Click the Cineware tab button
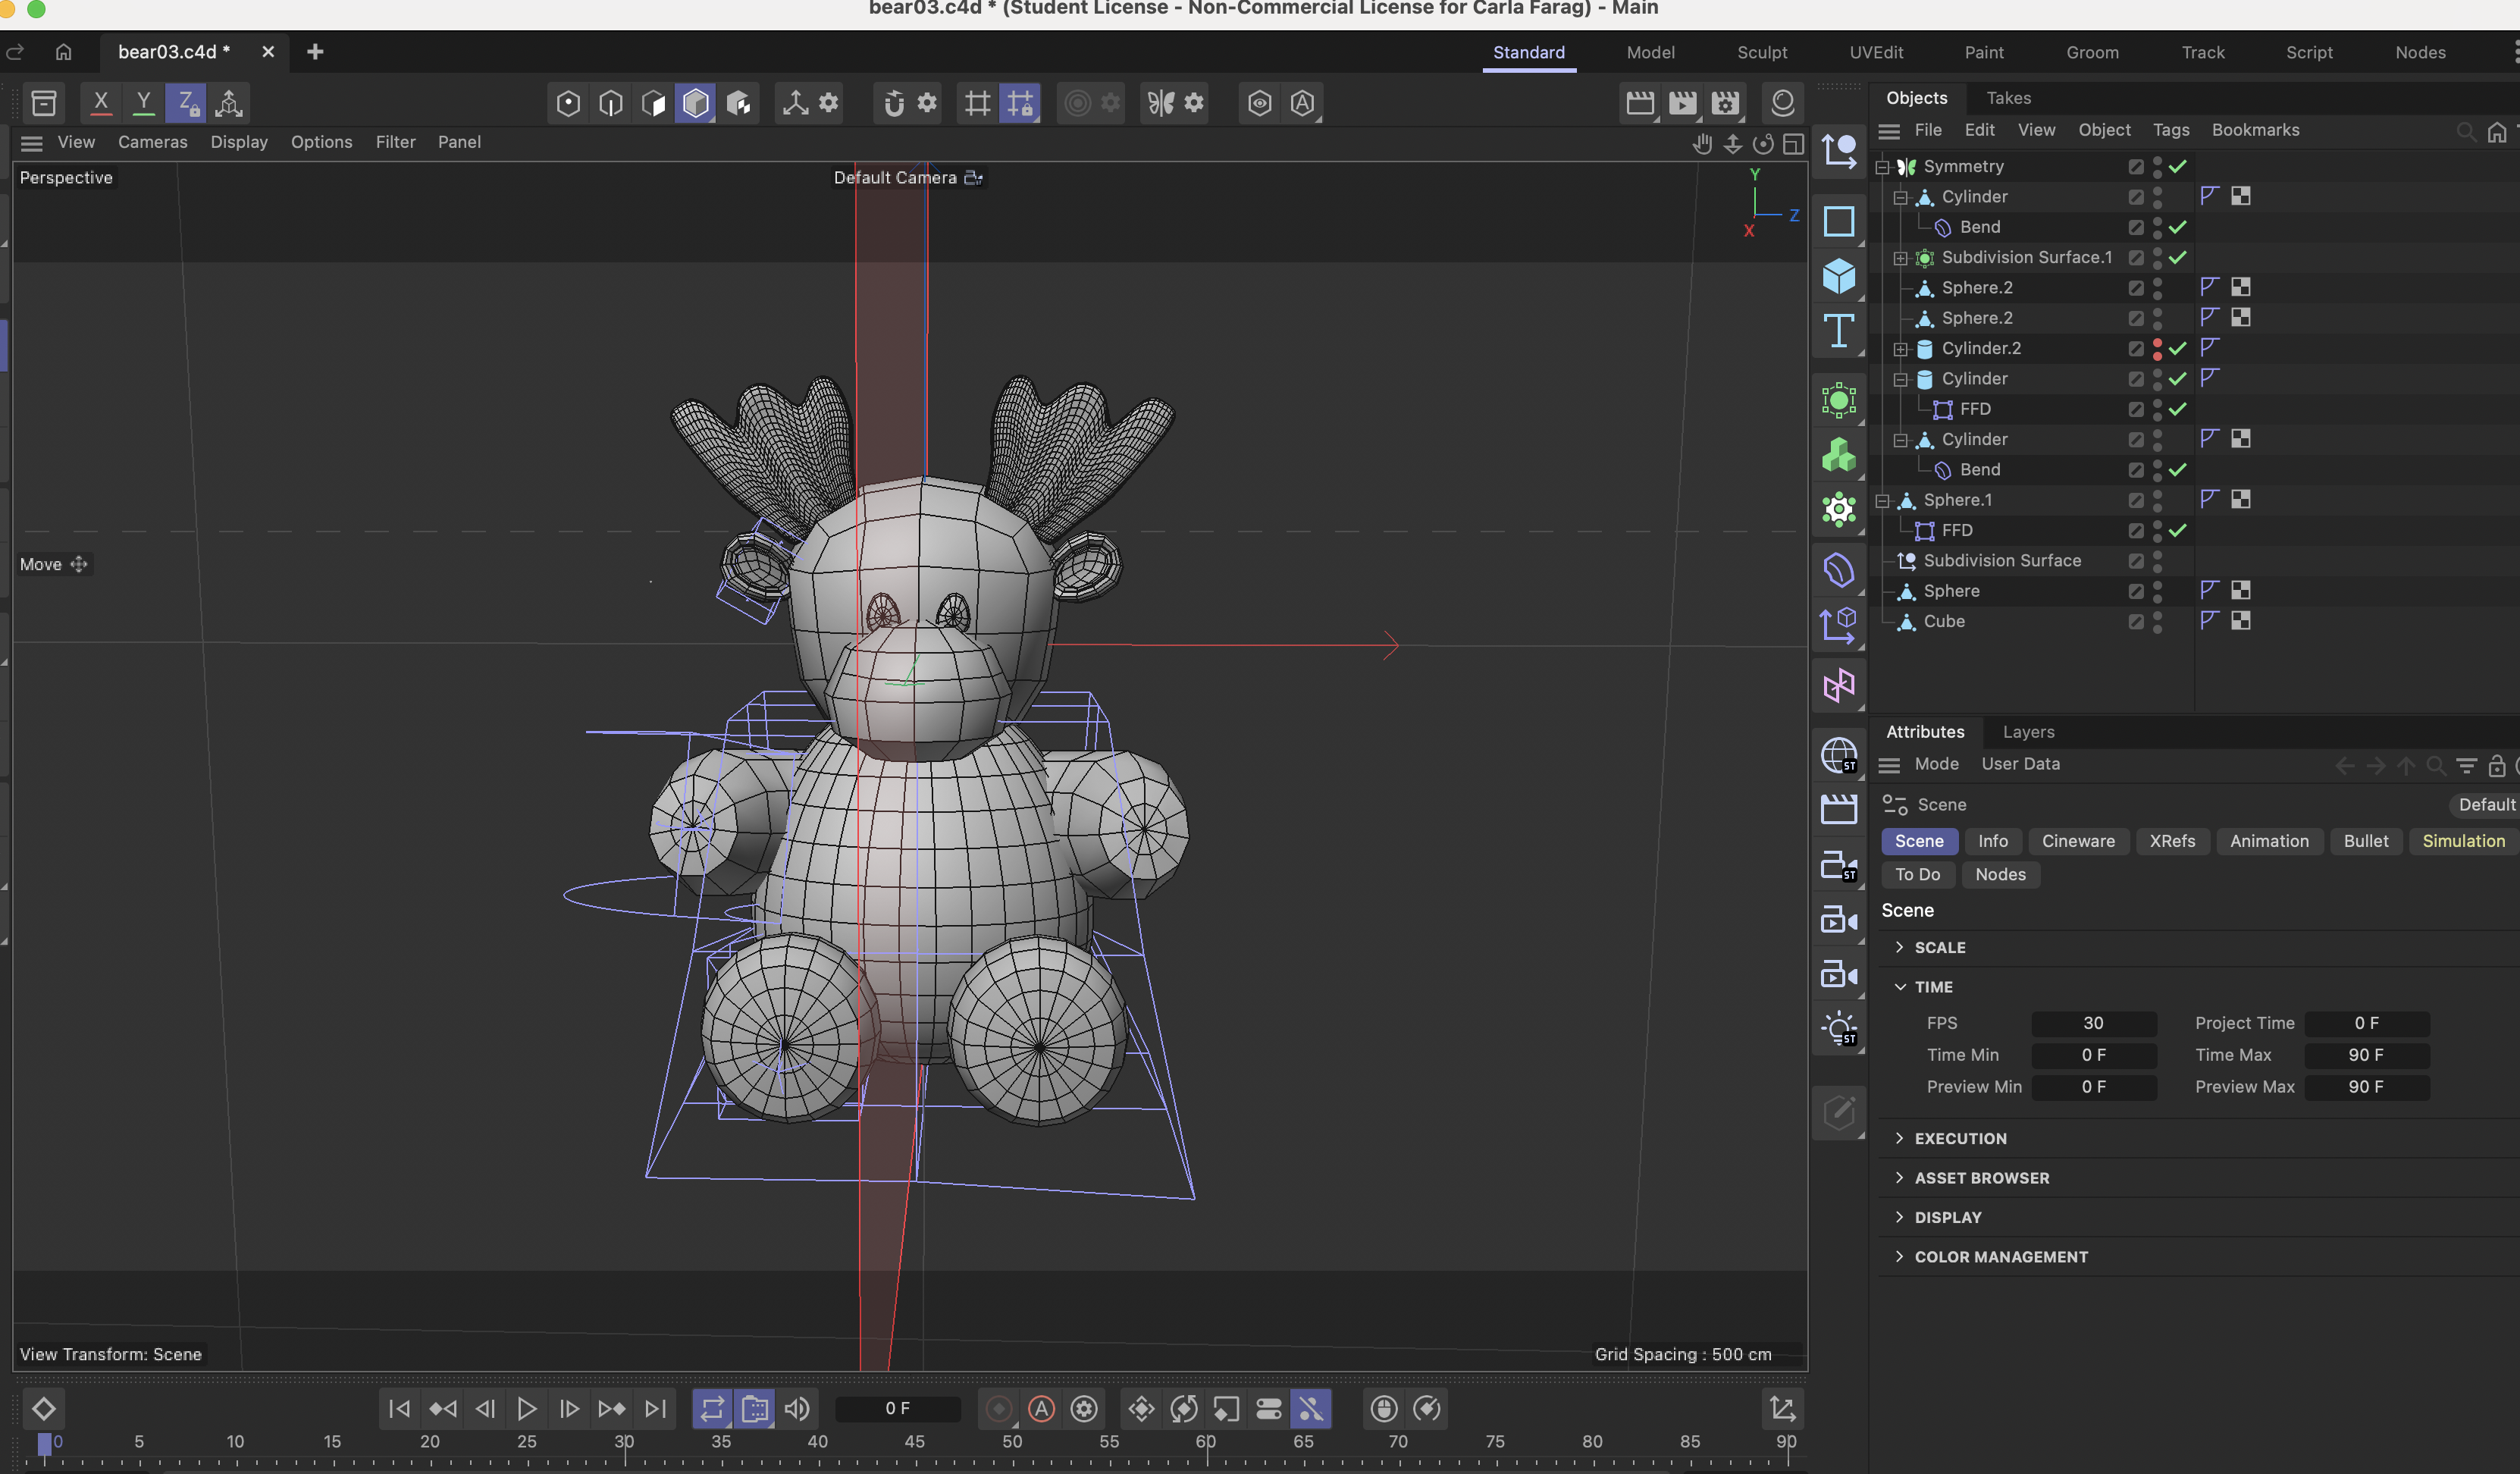The image size is (2520, 1474). point(2077,841)
